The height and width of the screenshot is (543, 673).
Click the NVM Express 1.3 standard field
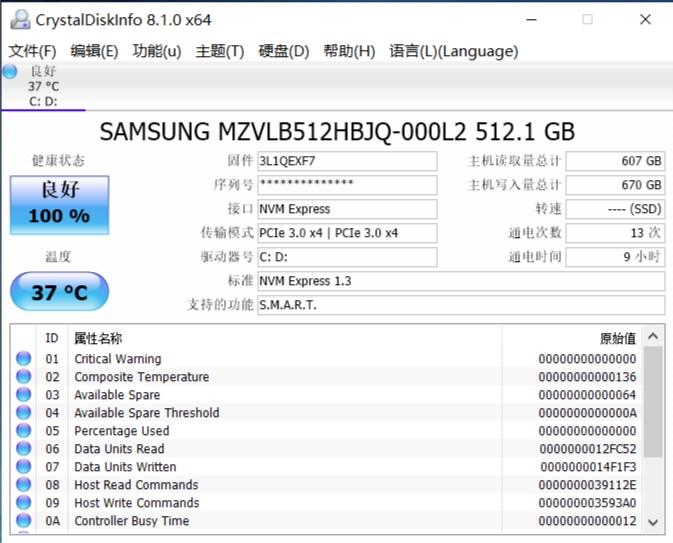point(461,281)
